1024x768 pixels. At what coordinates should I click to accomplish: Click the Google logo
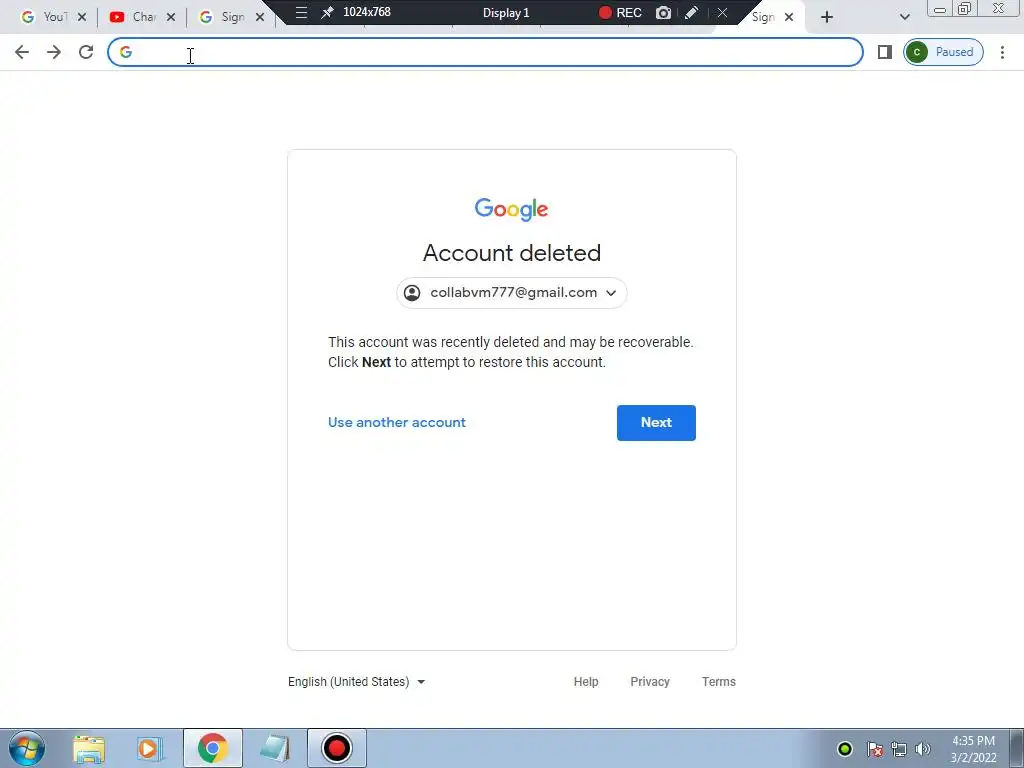511,209
